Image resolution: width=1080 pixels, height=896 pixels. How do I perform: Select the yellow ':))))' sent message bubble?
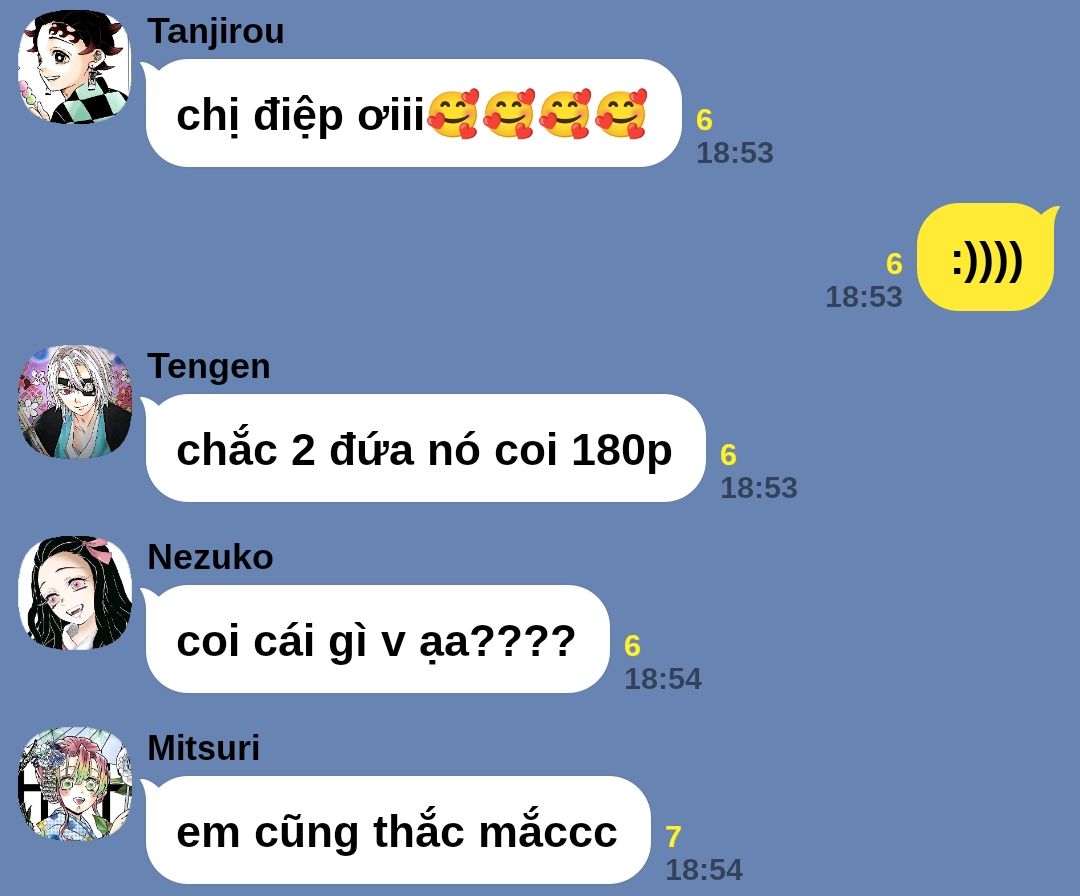click(x=987, y=257)
